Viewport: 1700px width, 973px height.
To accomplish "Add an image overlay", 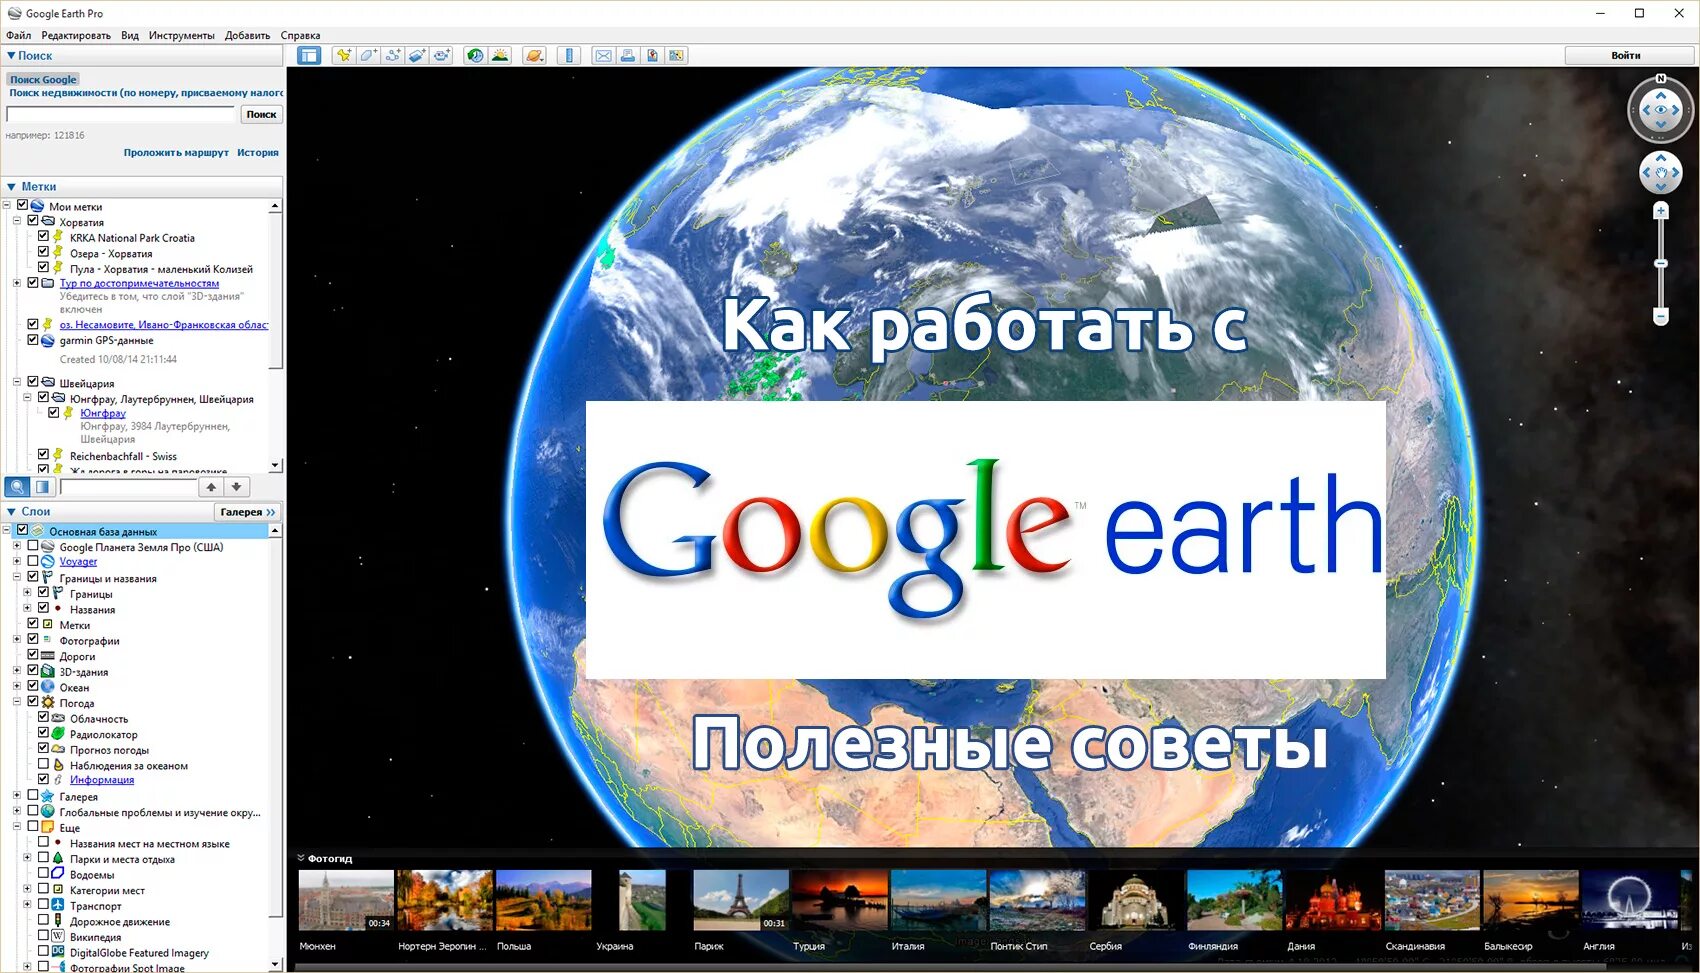I will click(x=417, y=56).
